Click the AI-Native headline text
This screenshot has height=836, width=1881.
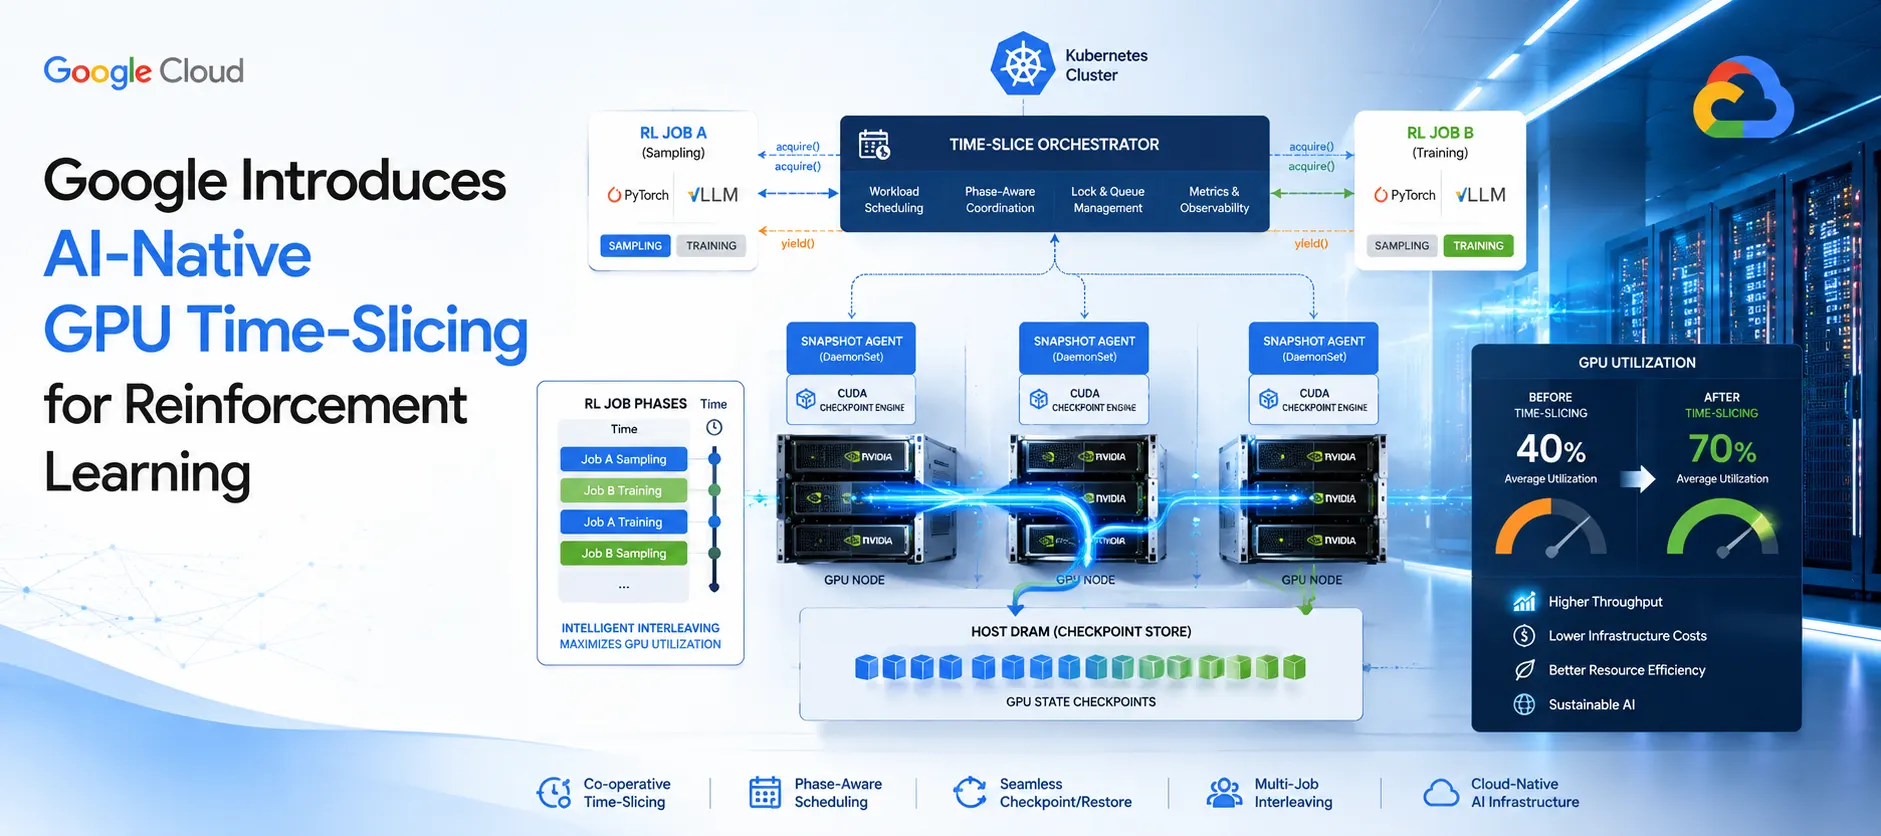tap(178, 254)
